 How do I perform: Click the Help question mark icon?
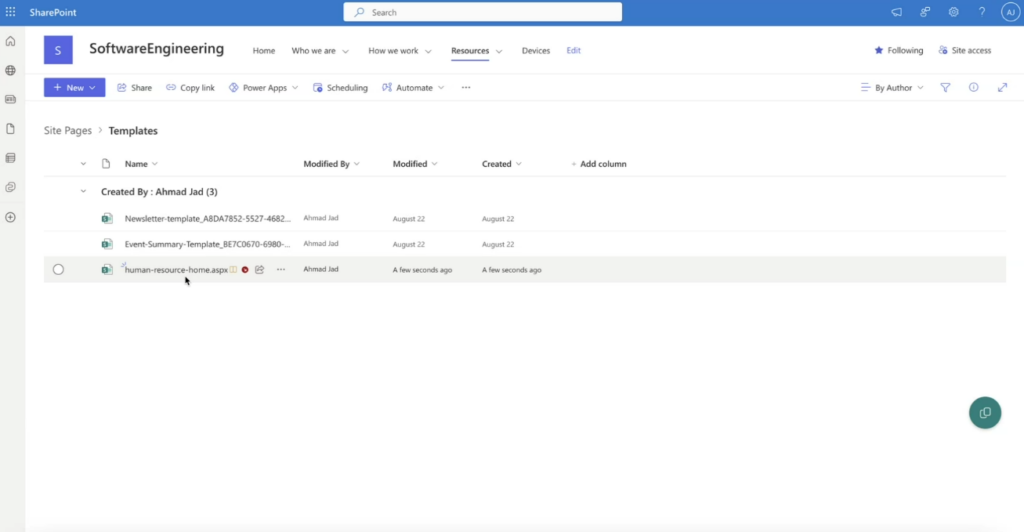click(x=982, y=12)
